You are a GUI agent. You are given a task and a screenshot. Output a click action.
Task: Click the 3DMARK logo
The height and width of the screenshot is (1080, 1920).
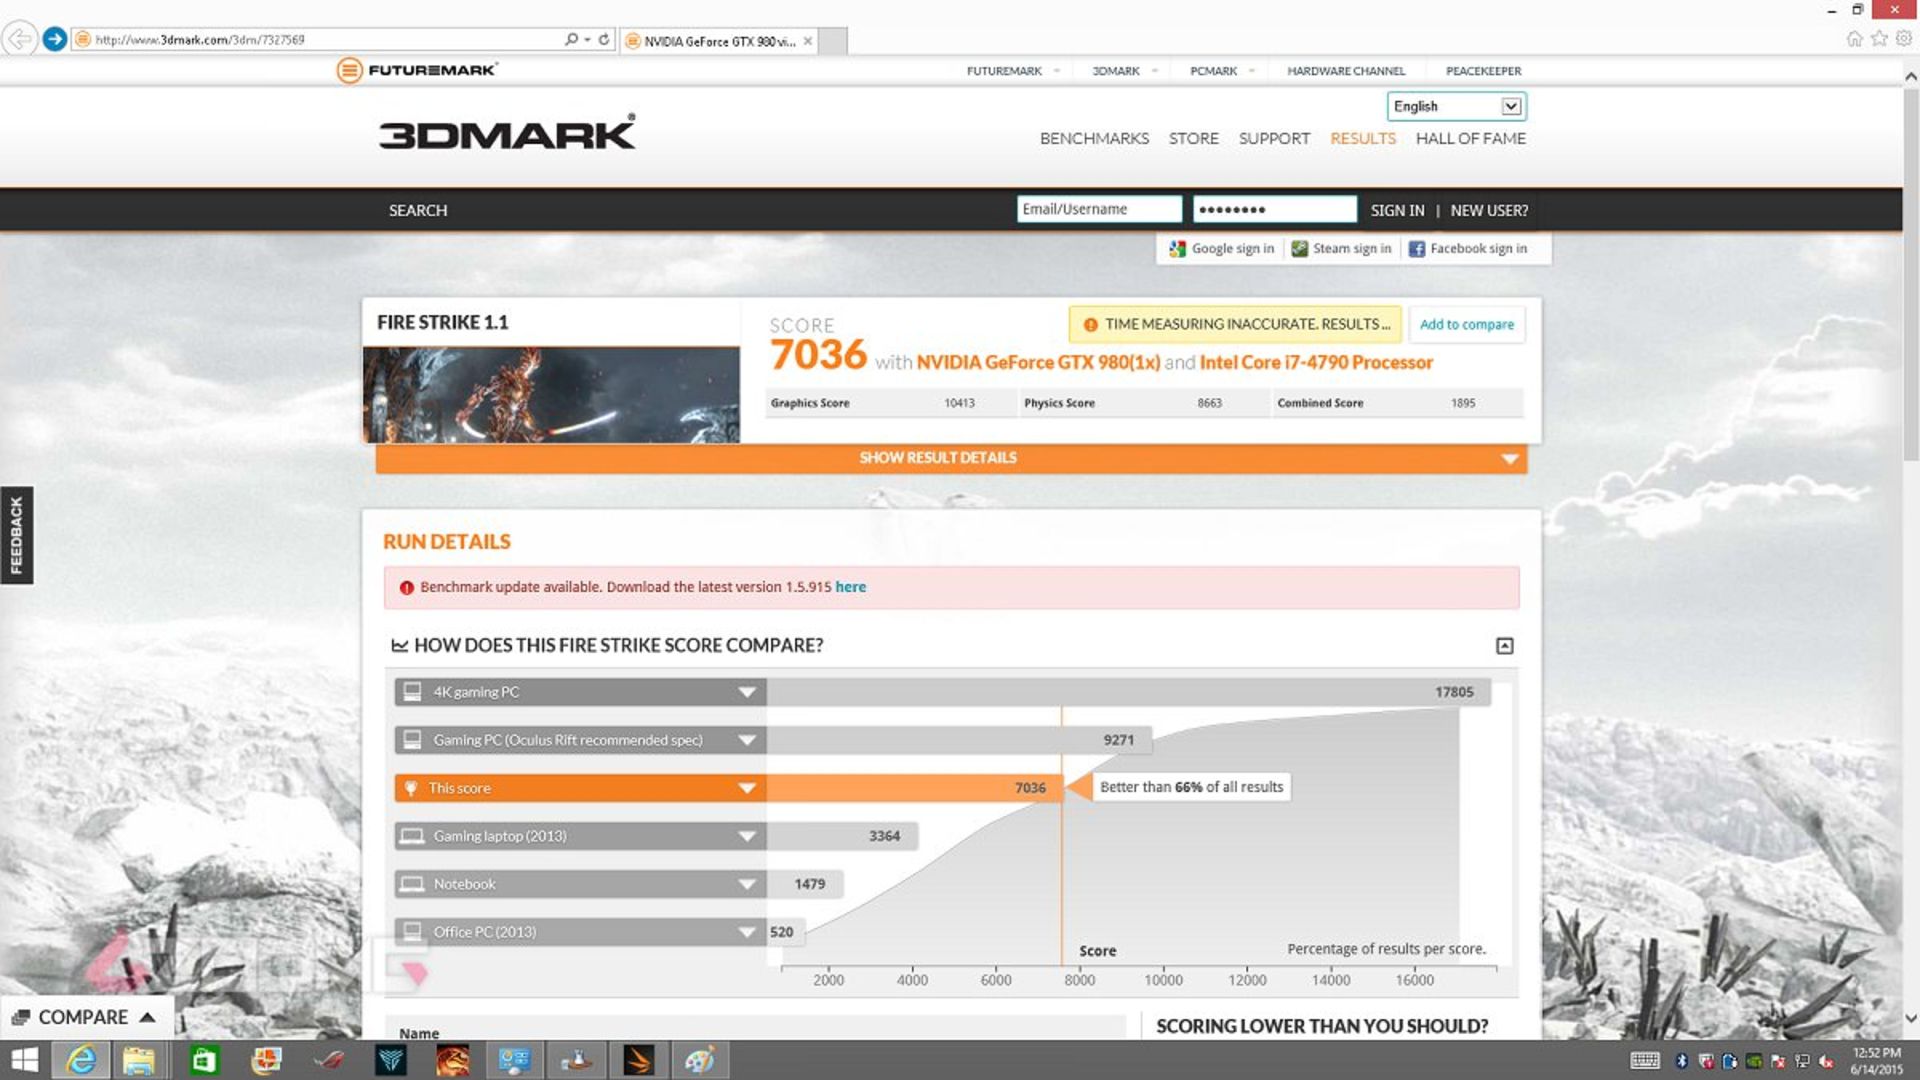tap(507, 133)
